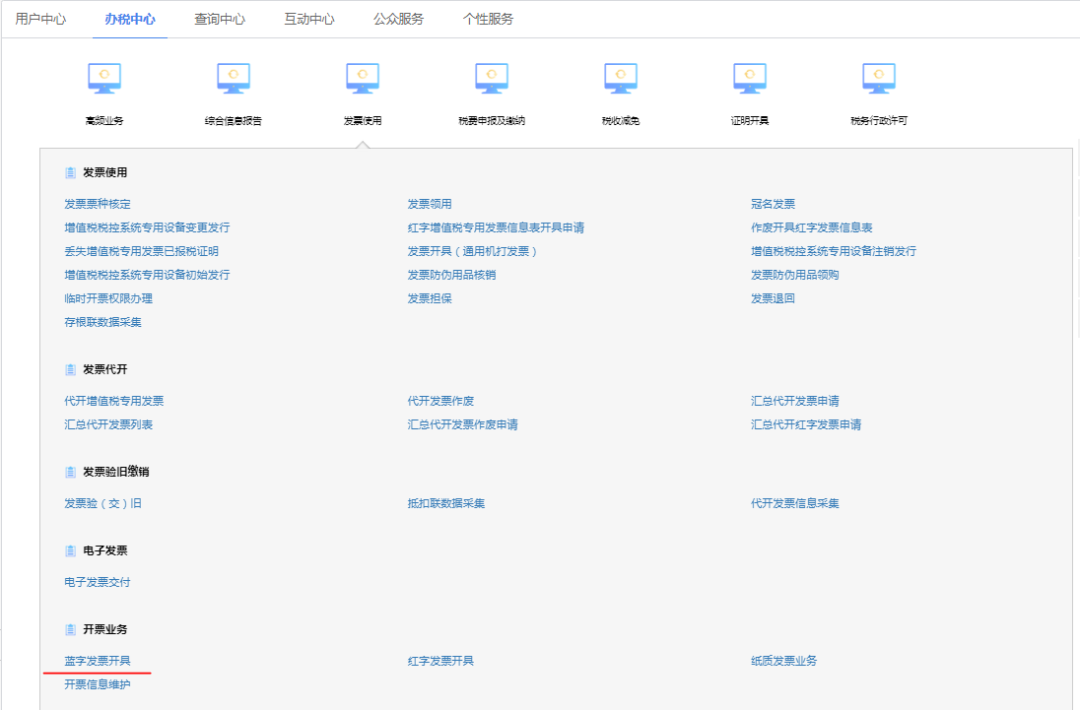The width and height of the screenshot is (1080, 710).
Task: Open the 发票退回 link
Action: click(x=773, y=298)
